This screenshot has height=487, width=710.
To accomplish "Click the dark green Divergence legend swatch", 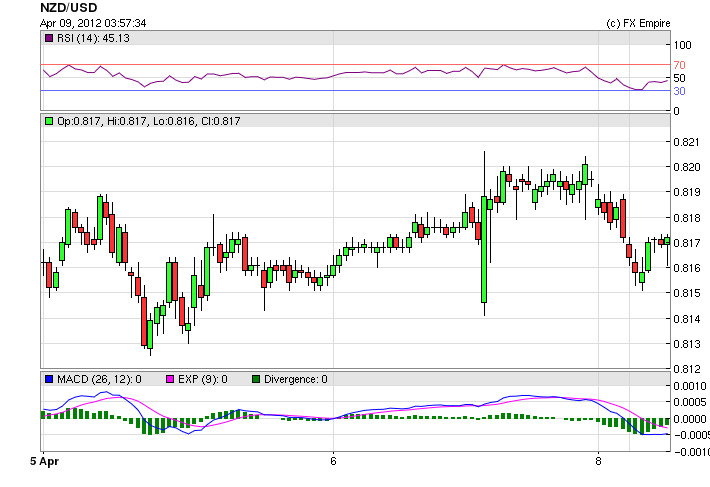I will click(256, 379).
